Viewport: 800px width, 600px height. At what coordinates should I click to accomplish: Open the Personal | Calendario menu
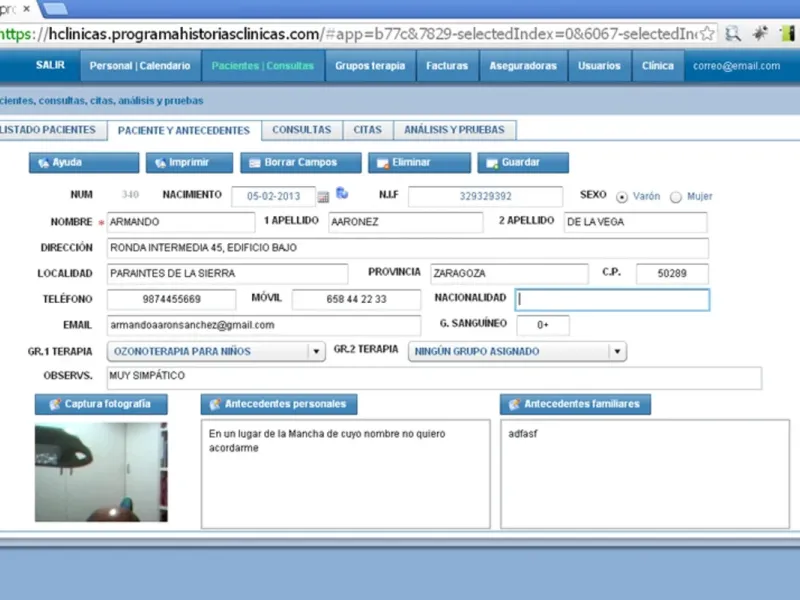(140, 66)
